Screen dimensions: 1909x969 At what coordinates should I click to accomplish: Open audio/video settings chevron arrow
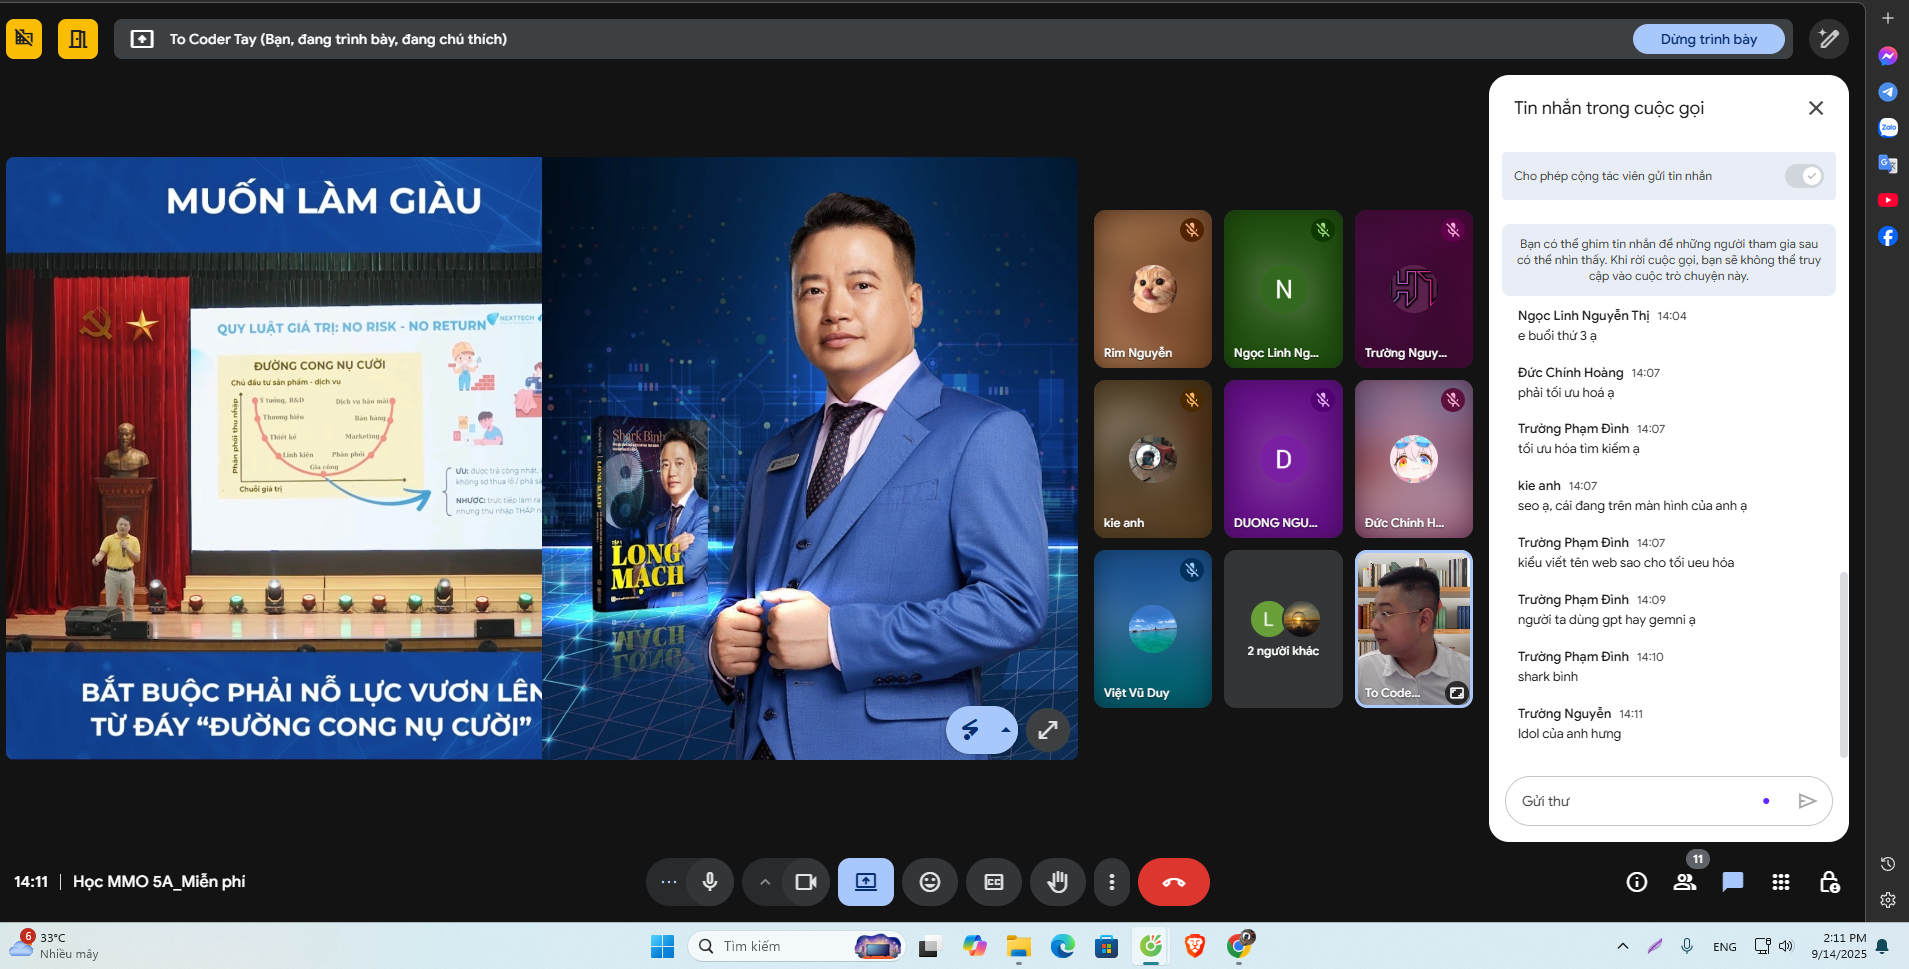[x=765, y=882]
